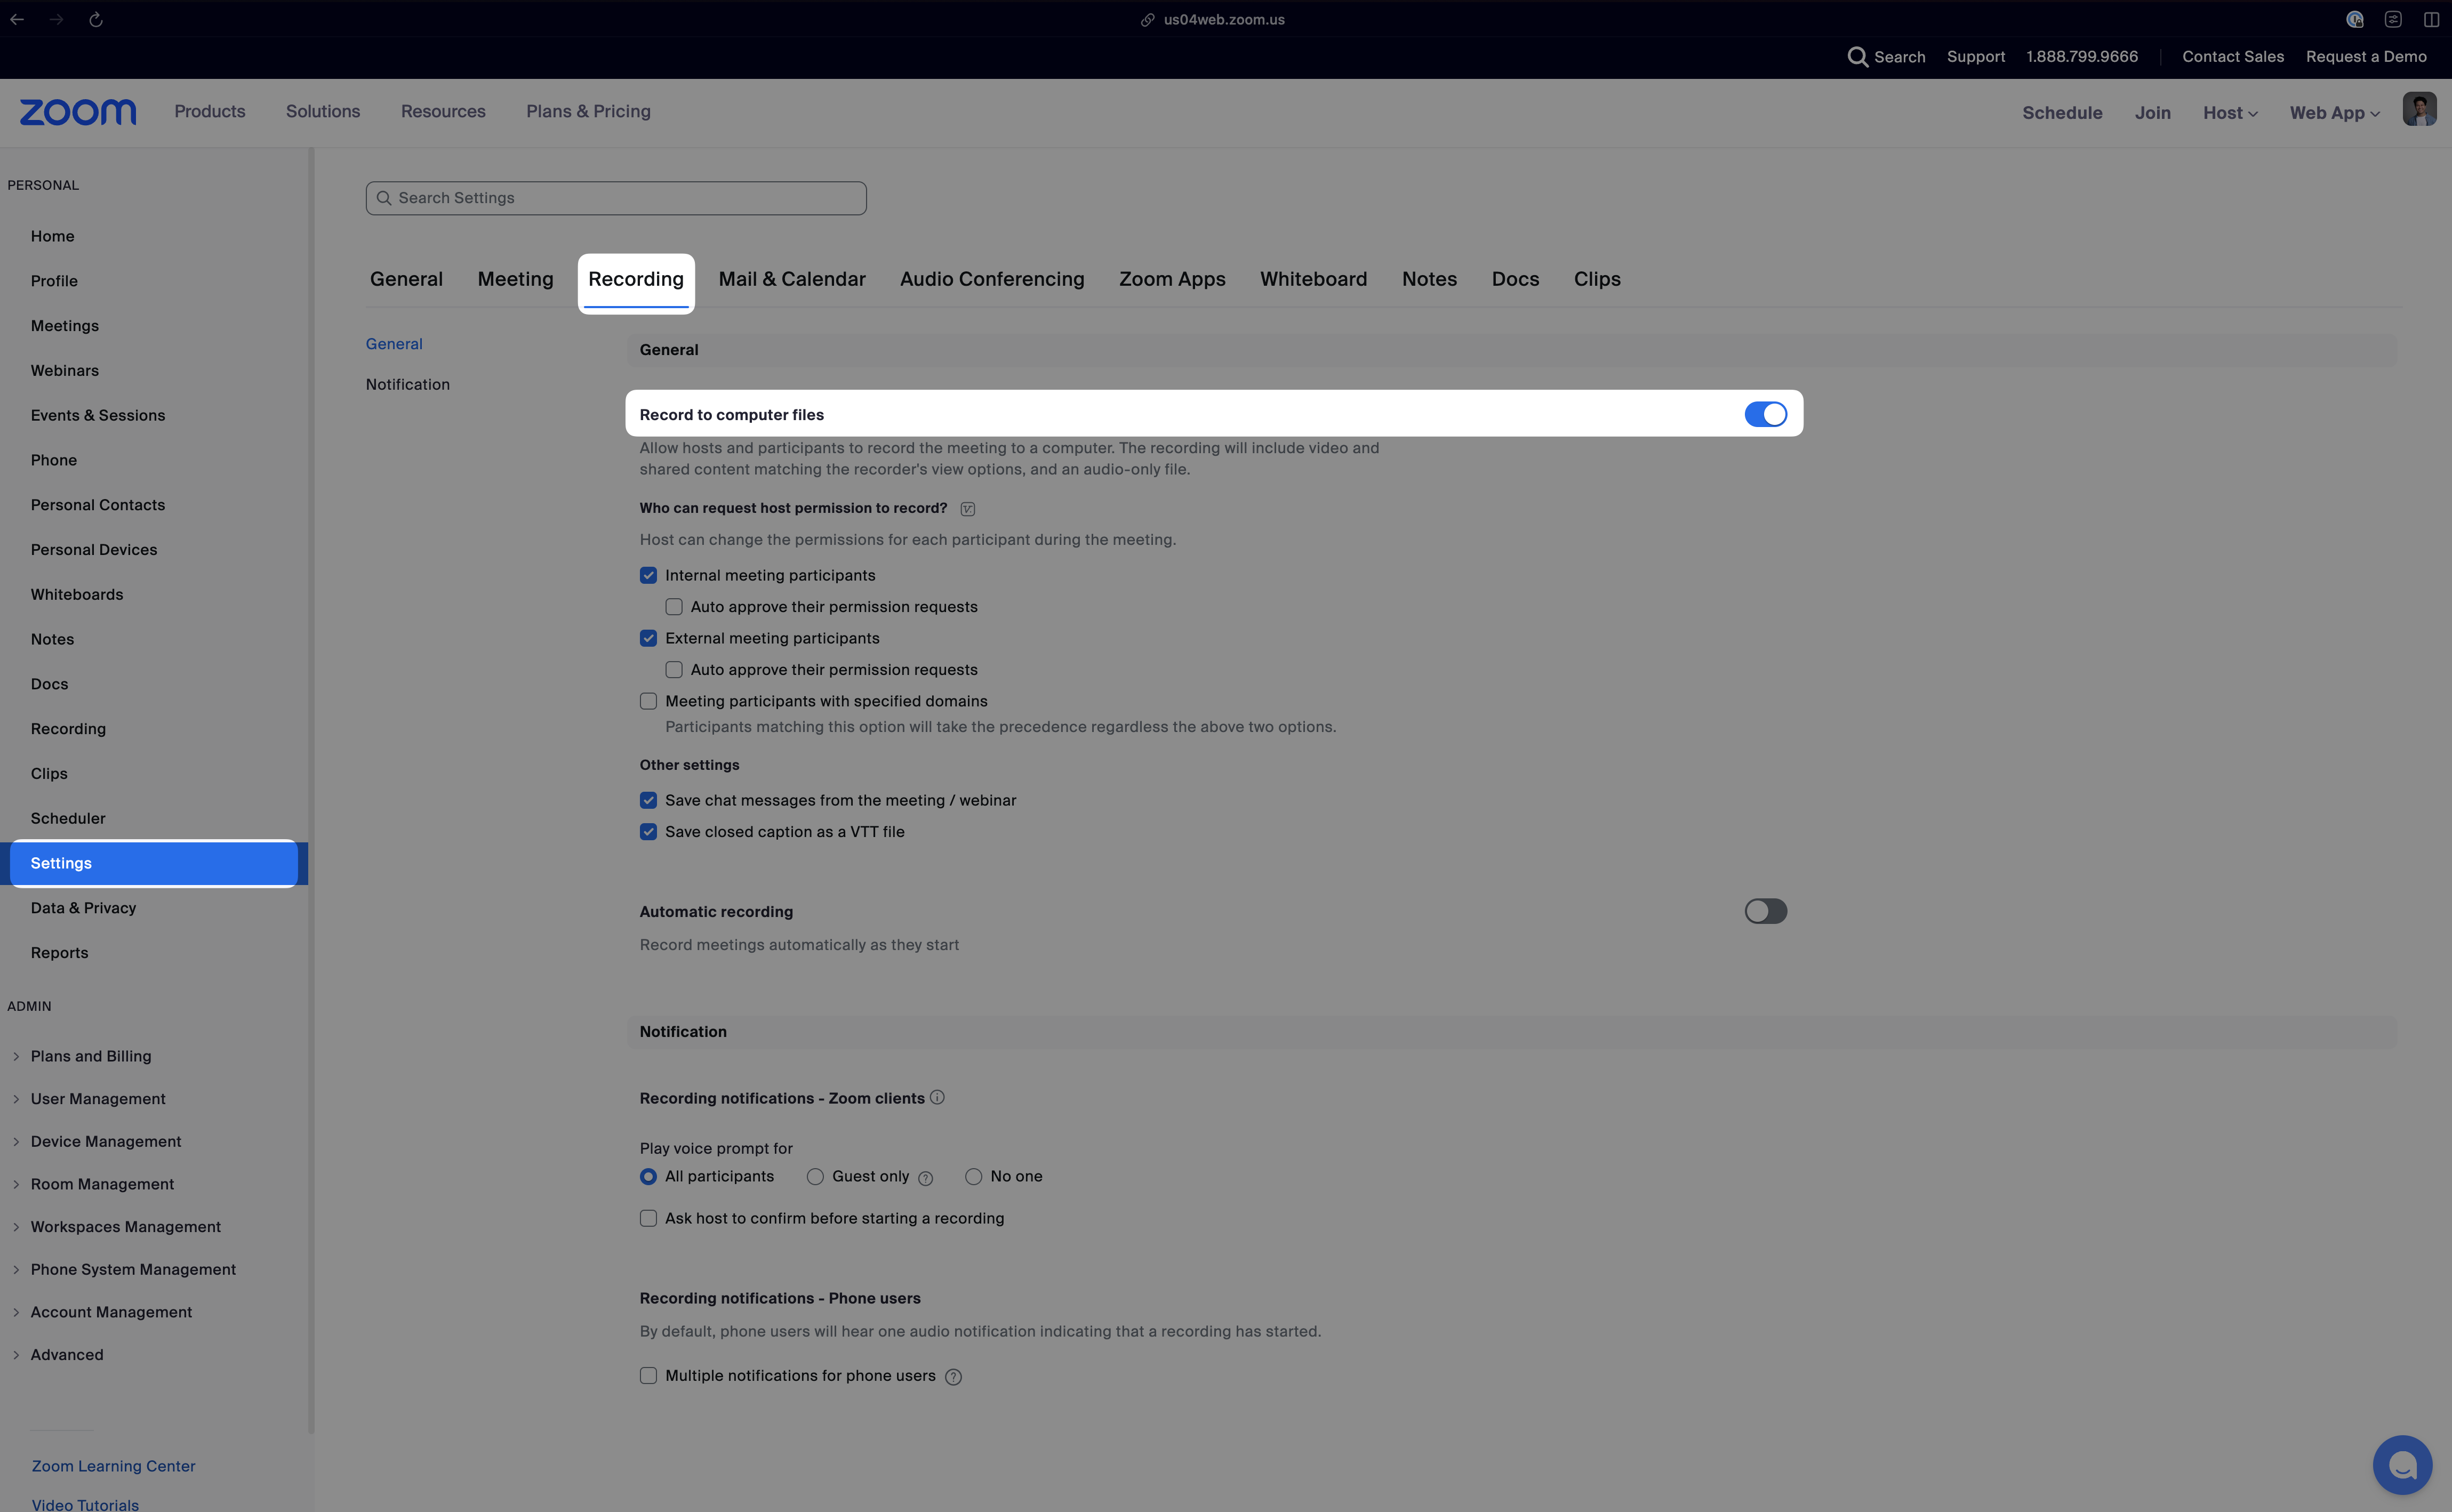Click help icon next to Multiple notifications for phone users
The height and width of the screenshot is (1512, 2452).
954,1377
